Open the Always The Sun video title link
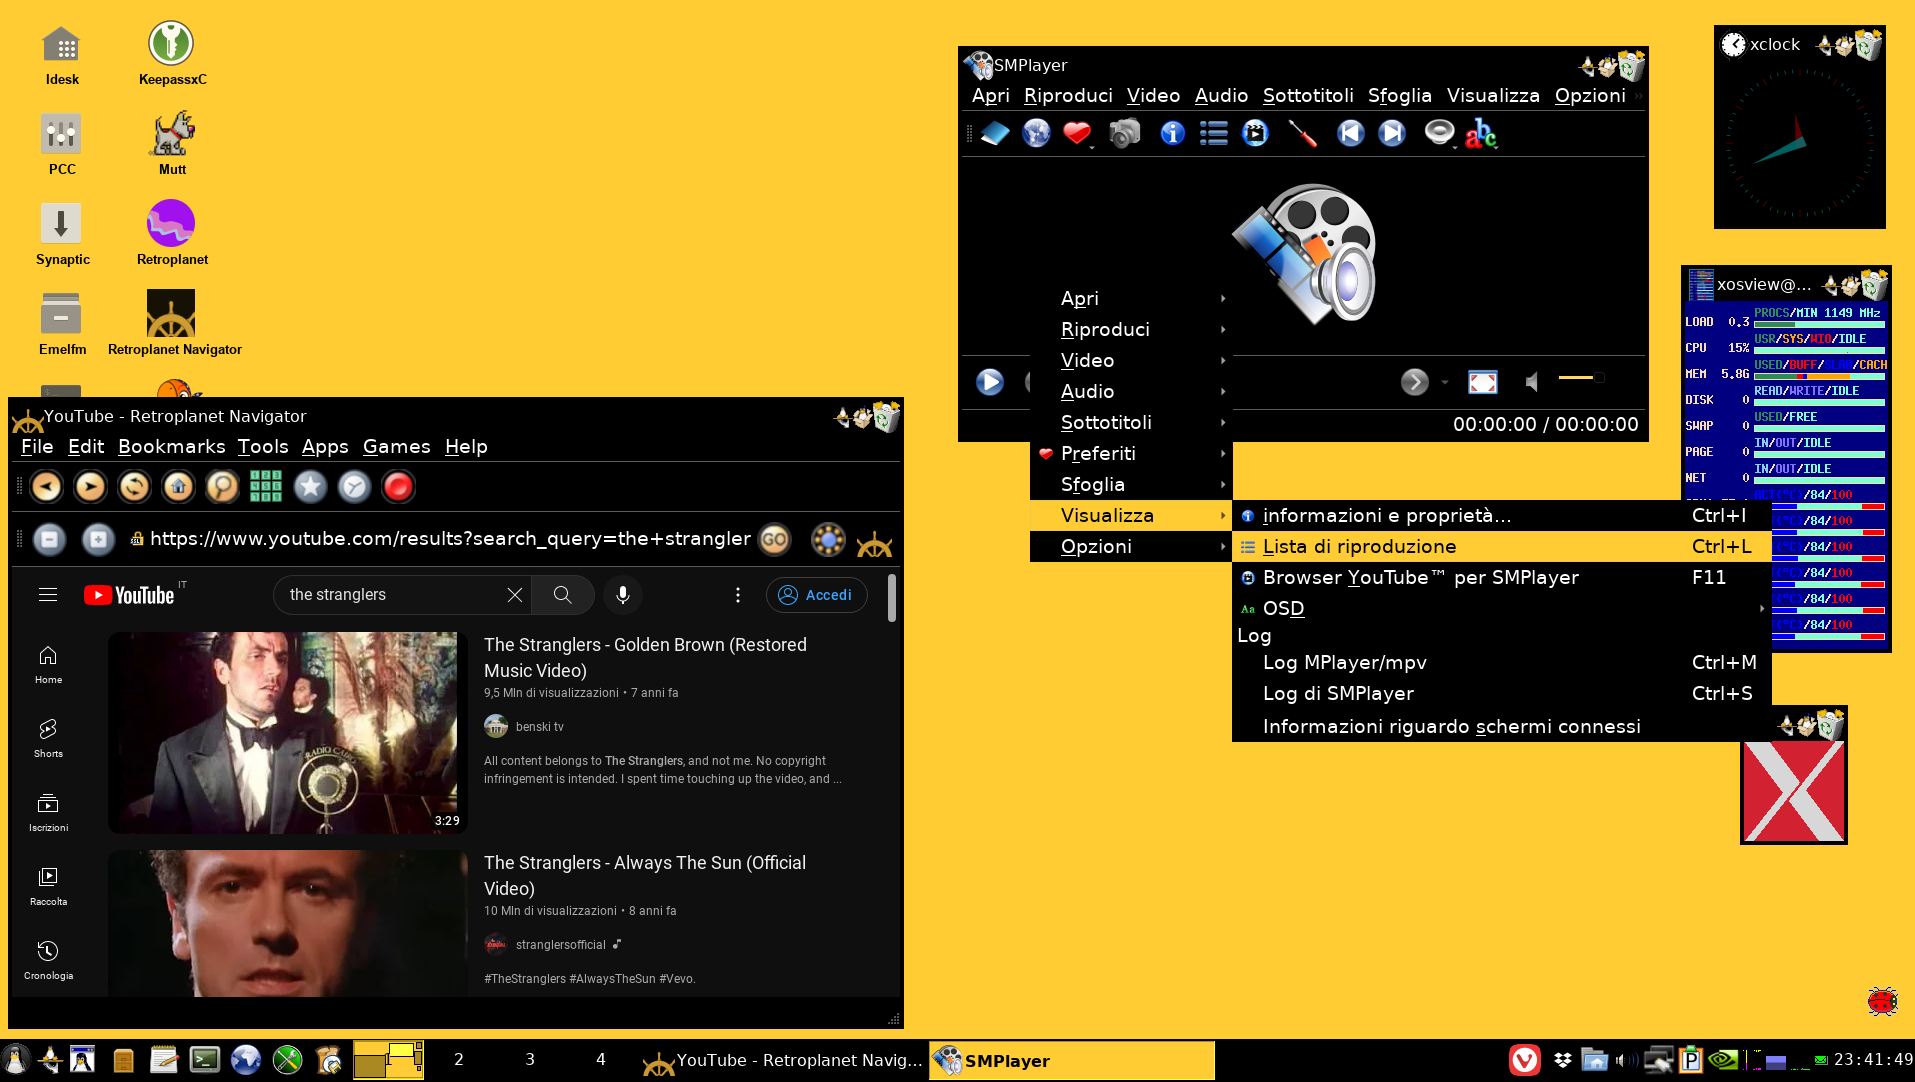Screen dimensions: 1915x1082 [645, 875]
